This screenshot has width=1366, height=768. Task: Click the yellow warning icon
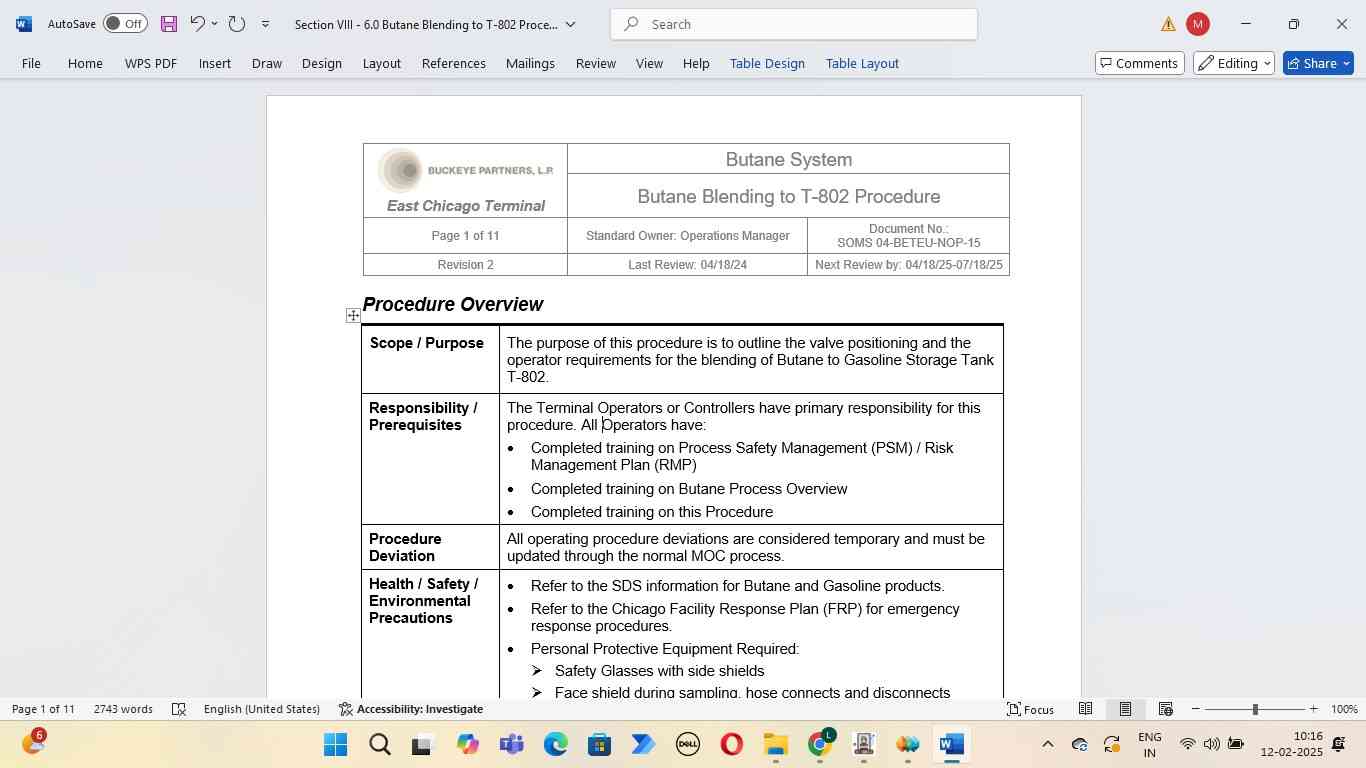click(1168, 24)
